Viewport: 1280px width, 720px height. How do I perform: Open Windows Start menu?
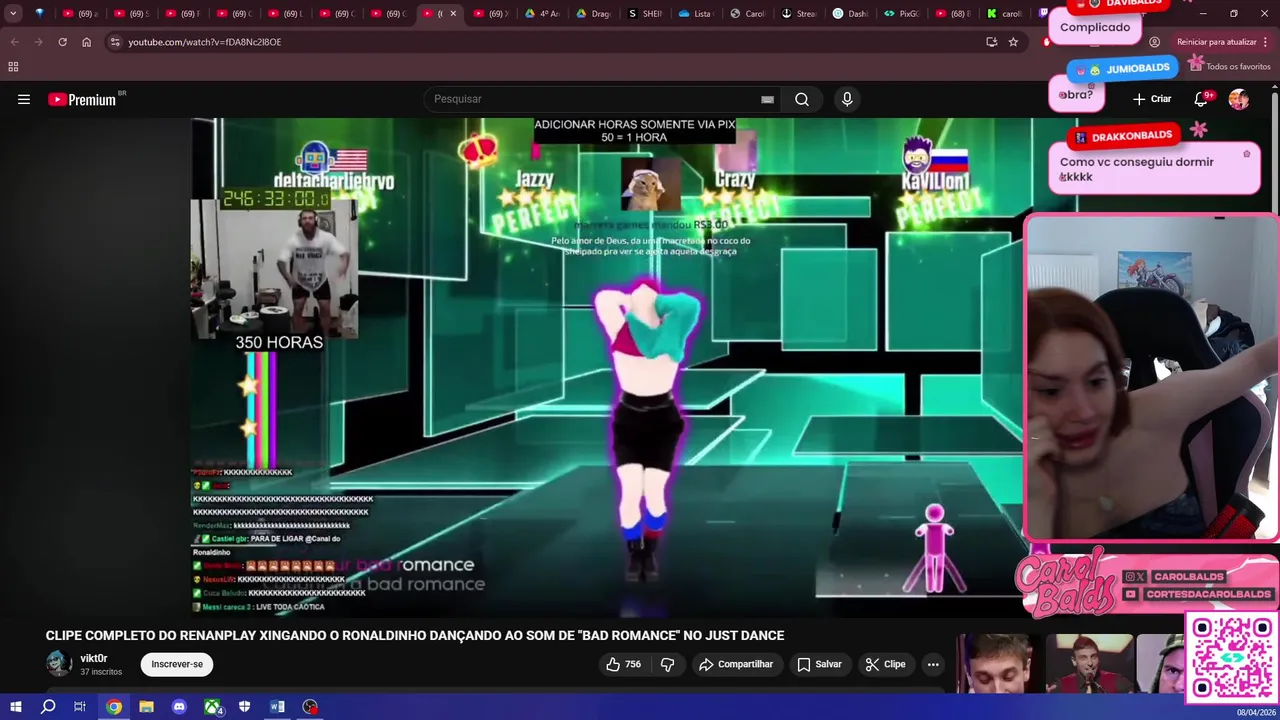pos(16,707)
